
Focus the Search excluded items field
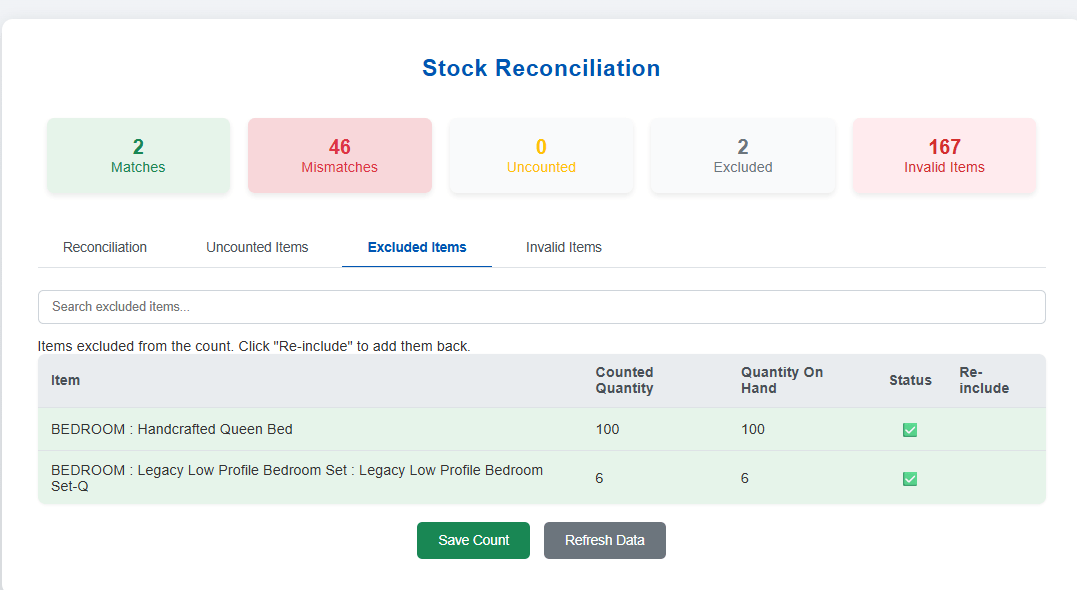[x=541, y=307]
